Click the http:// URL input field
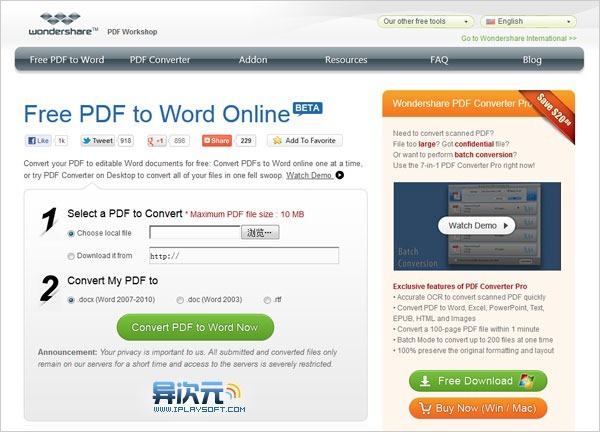The image size is (600, 432). (244, 256)
